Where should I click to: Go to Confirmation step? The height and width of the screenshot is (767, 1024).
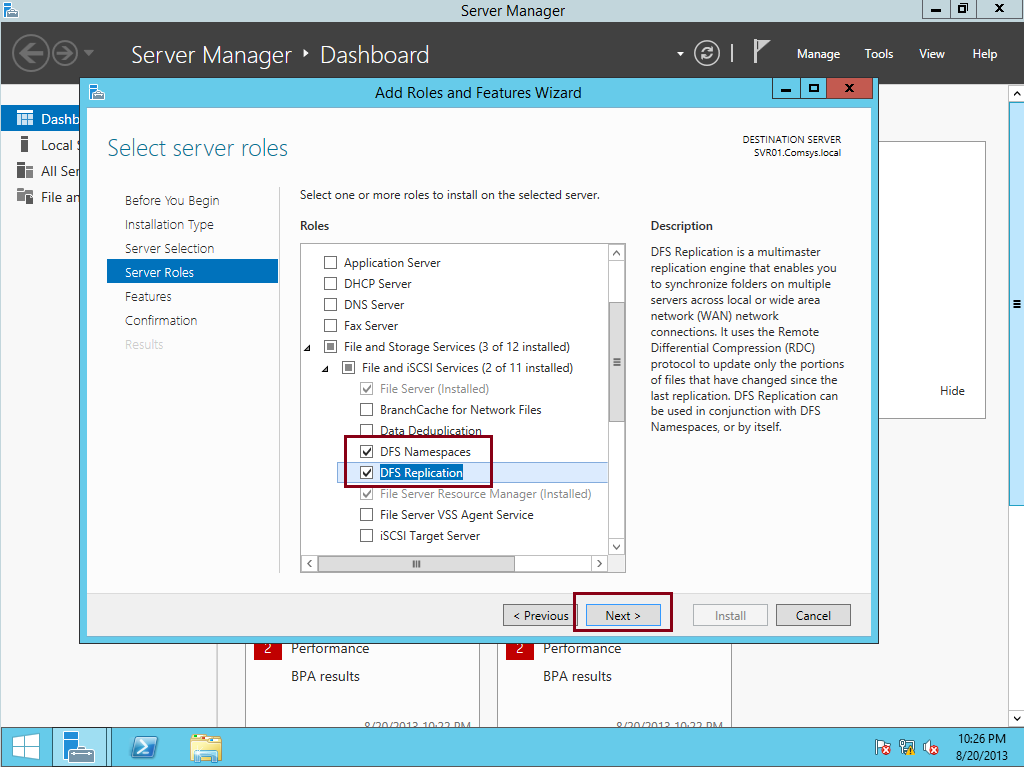tap(161, 321)
